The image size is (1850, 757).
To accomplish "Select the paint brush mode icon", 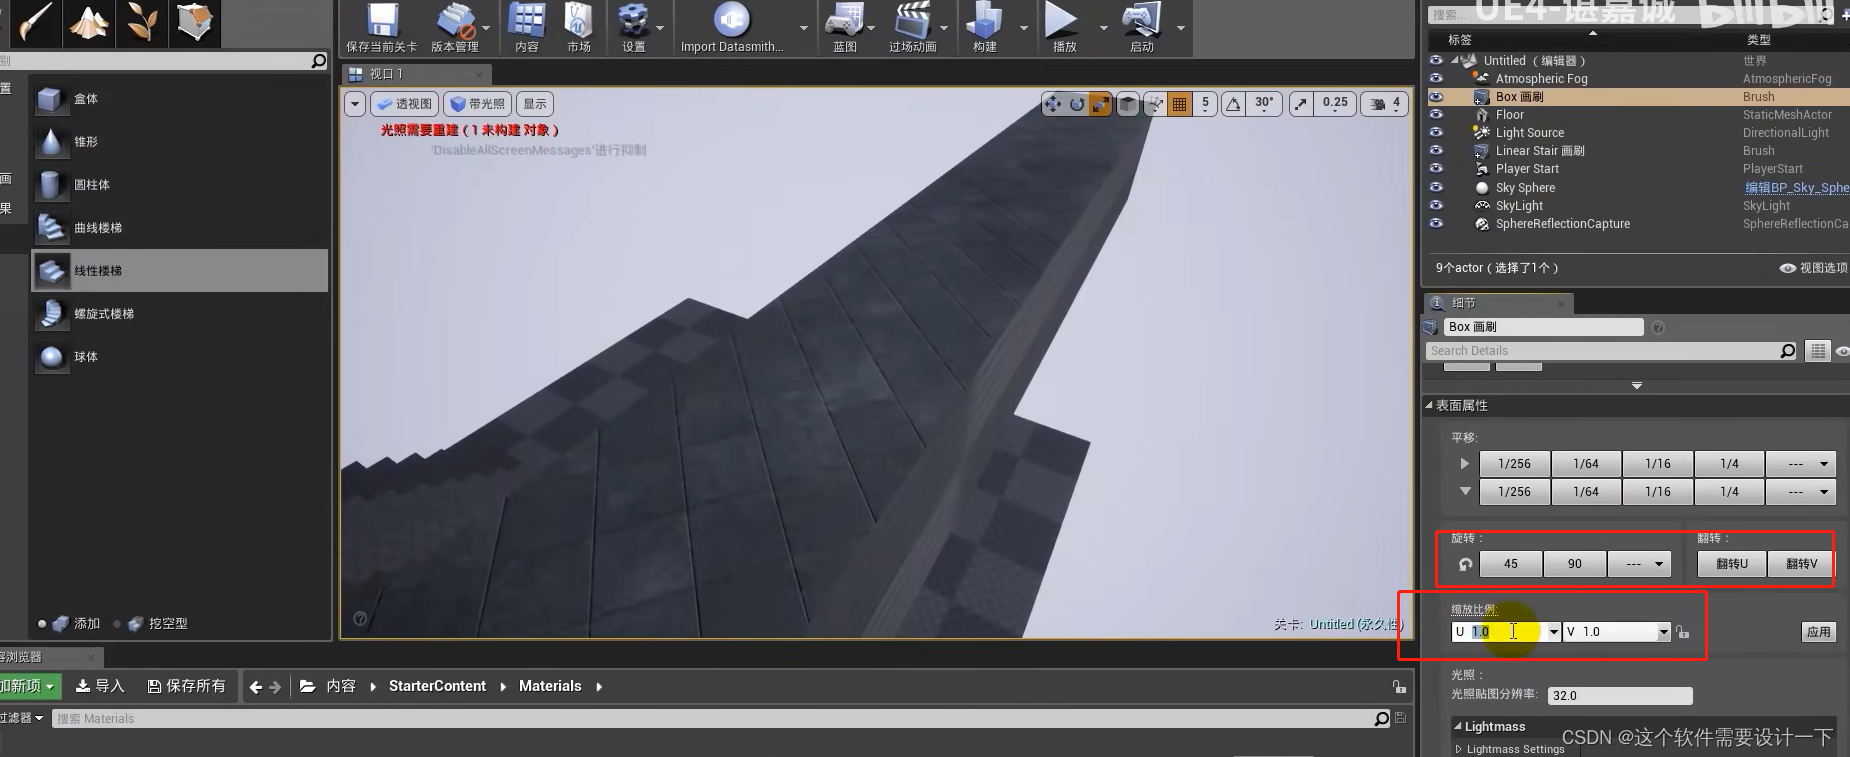I will click(x=35, y=23).
